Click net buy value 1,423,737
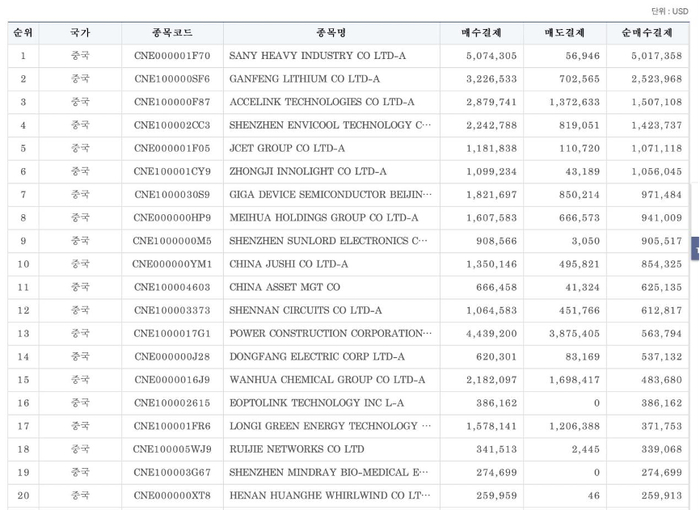The image size is (700, 510). pos(657,125)
